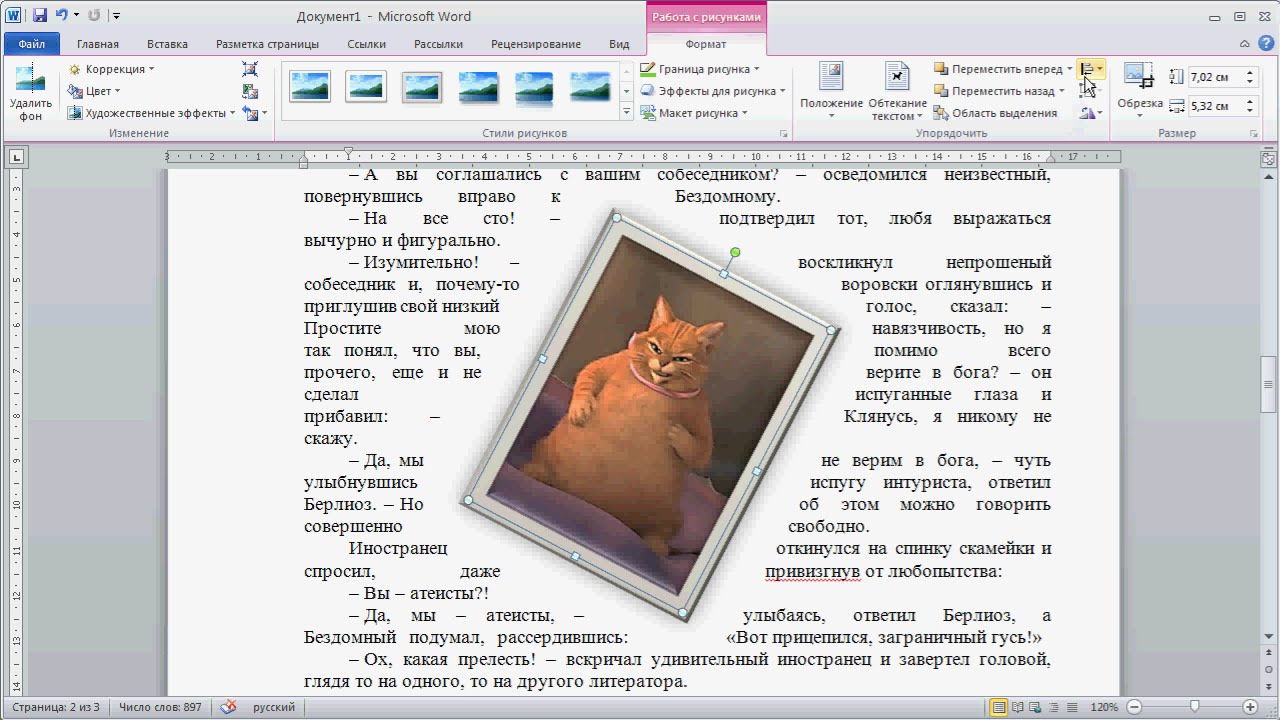
Task: Click the Страница: 2 из 3 status indicator
Action: 56,707
